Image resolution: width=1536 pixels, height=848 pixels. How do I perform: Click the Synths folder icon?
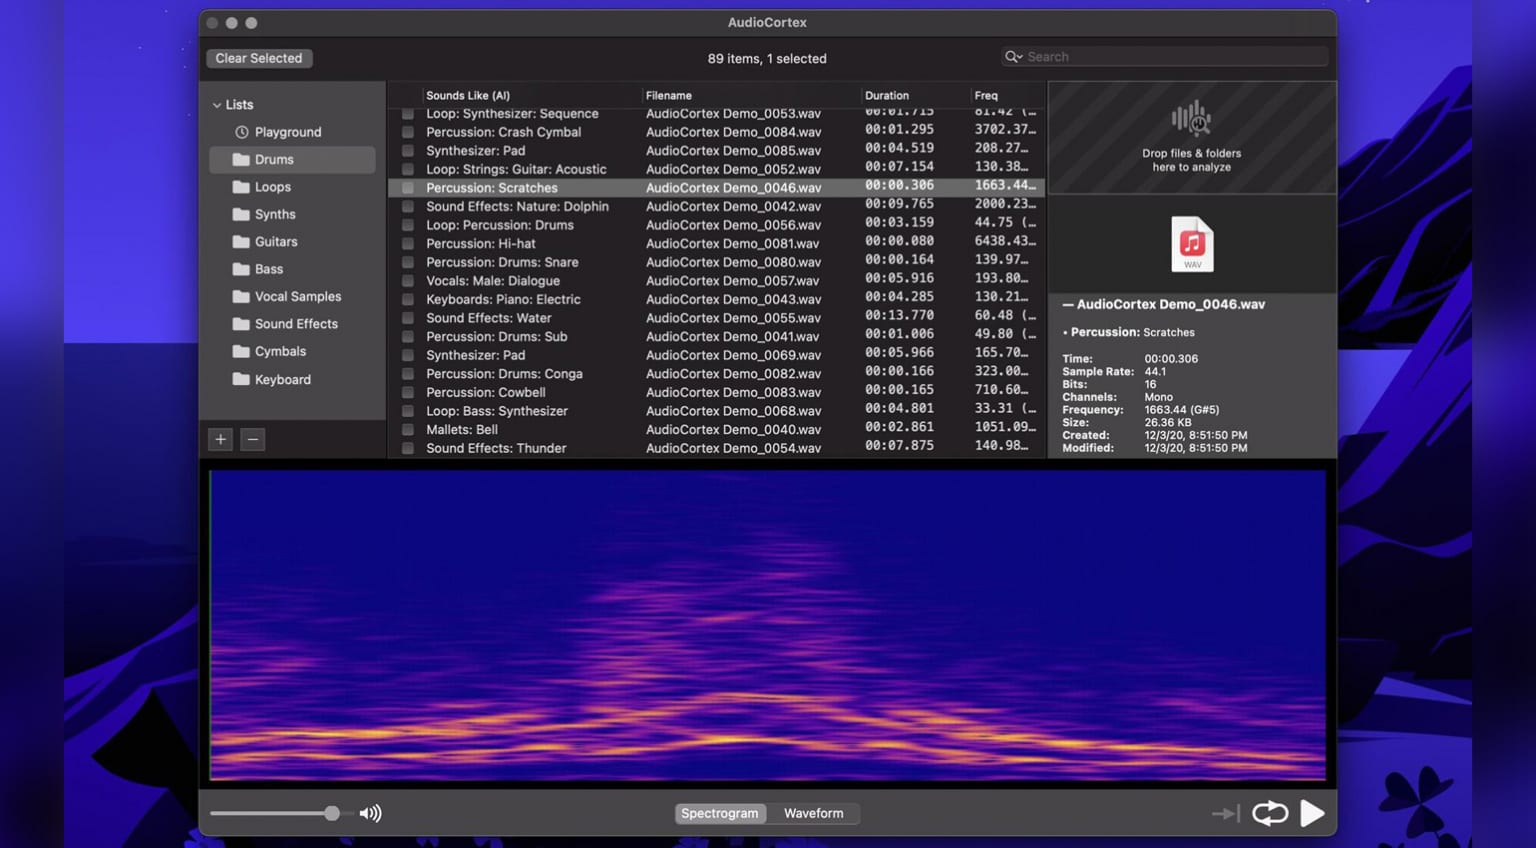241,214
